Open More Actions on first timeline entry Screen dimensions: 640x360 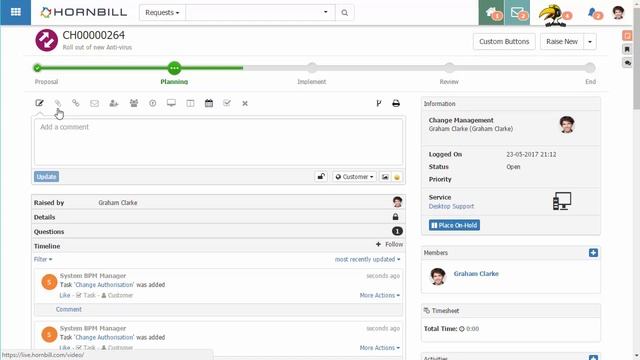(x=380, y=295)
